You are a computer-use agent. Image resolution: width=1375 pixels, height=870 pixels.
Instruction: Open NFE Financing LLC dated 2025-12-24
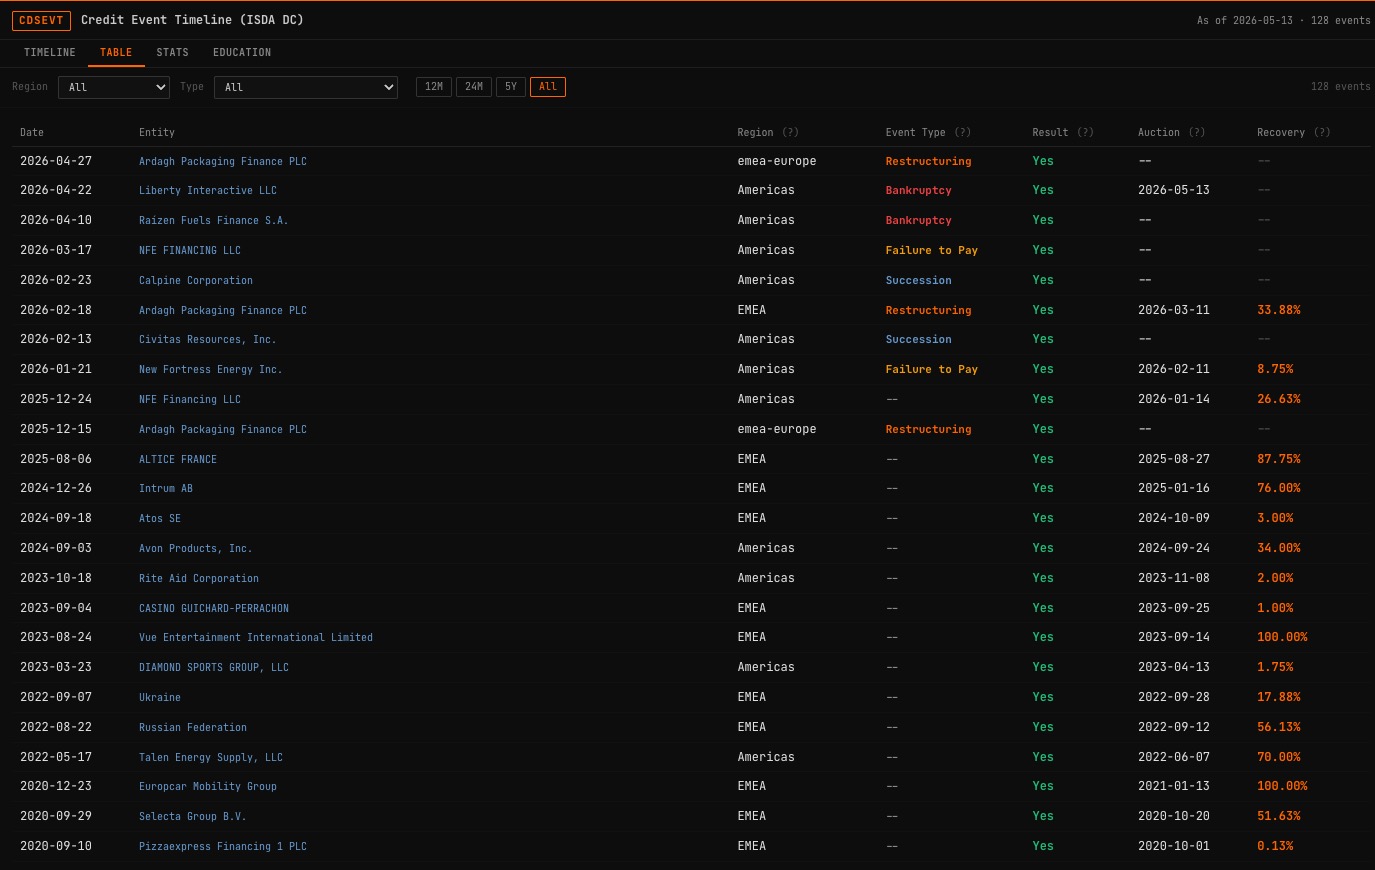(190, 399)
